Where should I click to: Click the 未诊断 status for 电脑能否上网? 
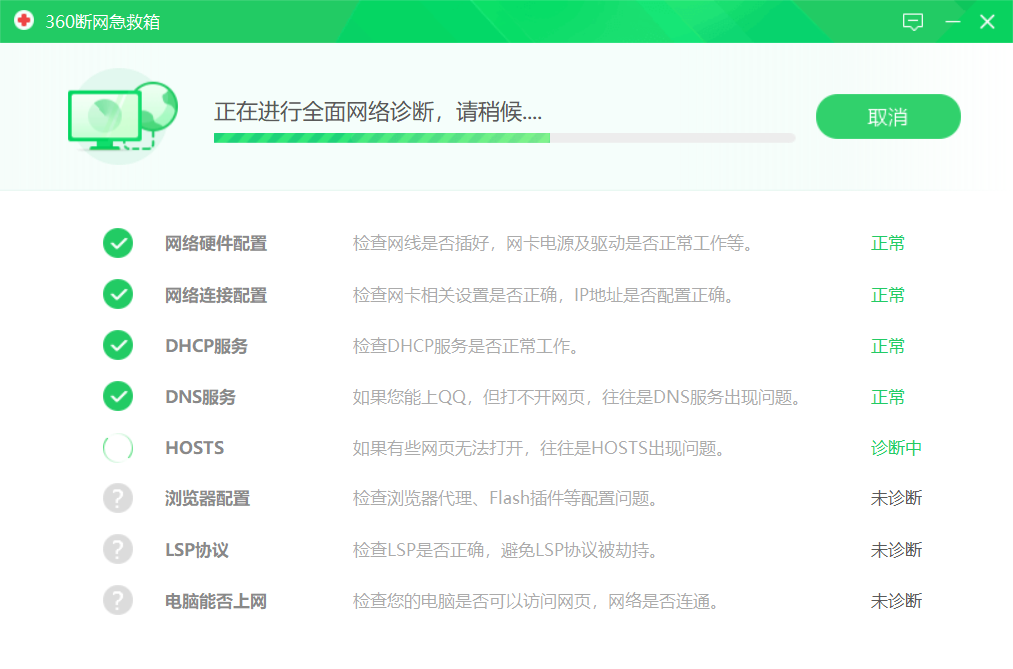click(895, 601)
